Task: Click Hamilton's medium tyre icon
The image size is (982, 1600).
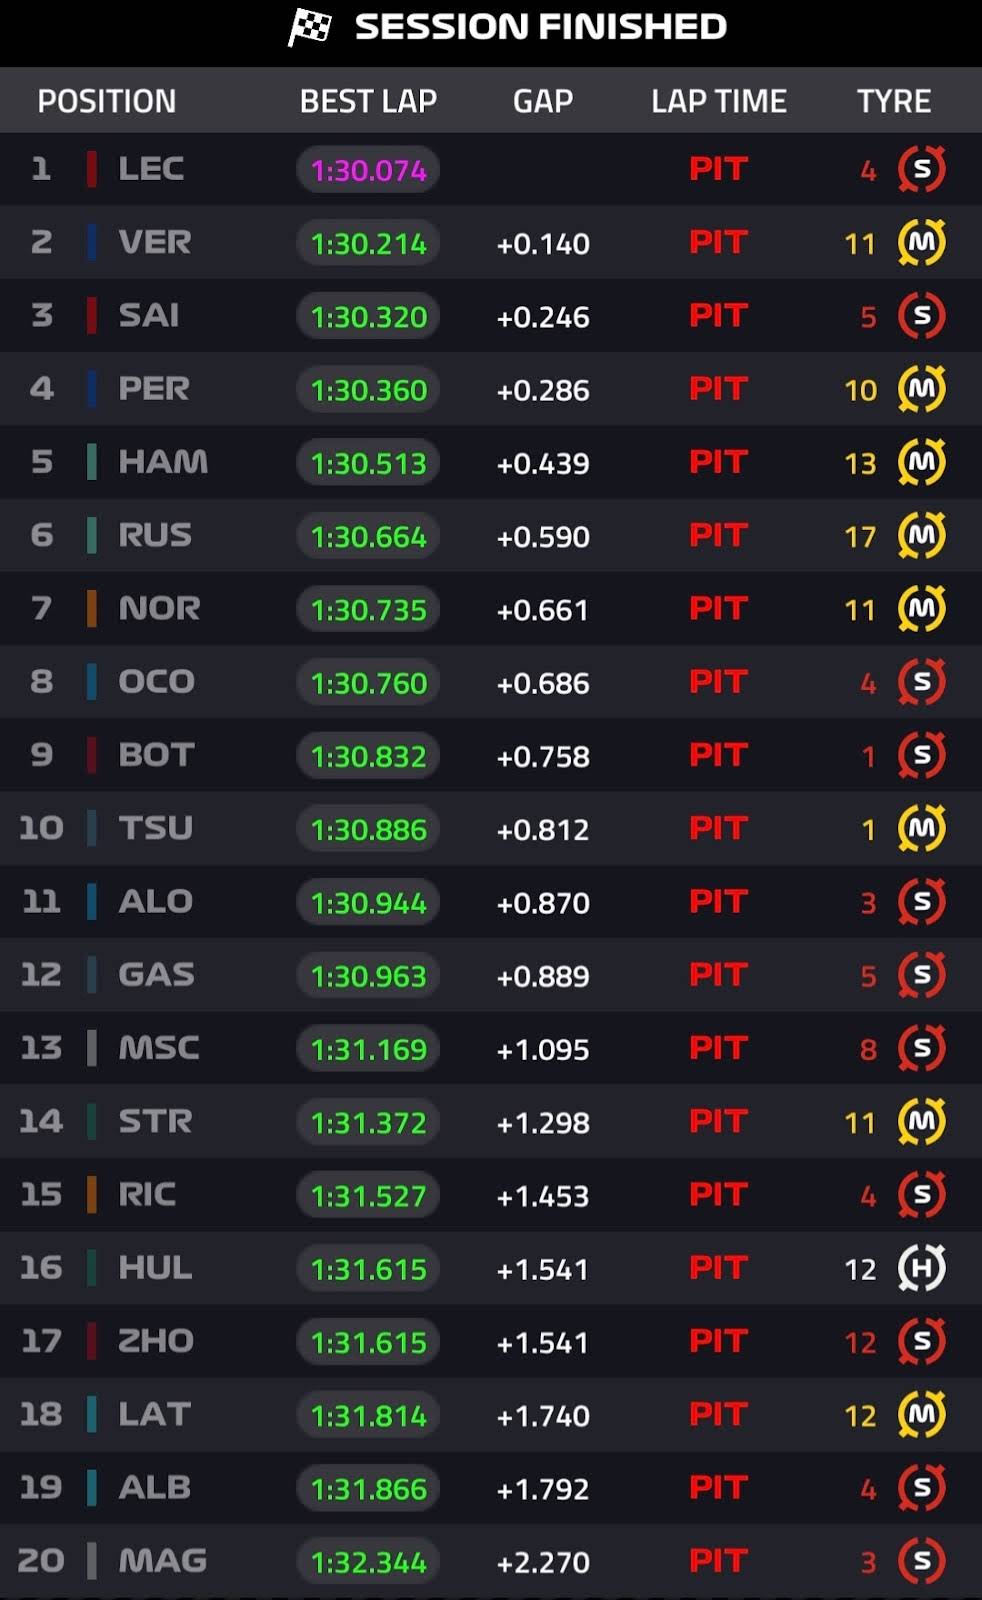Action: pos(921,462)
